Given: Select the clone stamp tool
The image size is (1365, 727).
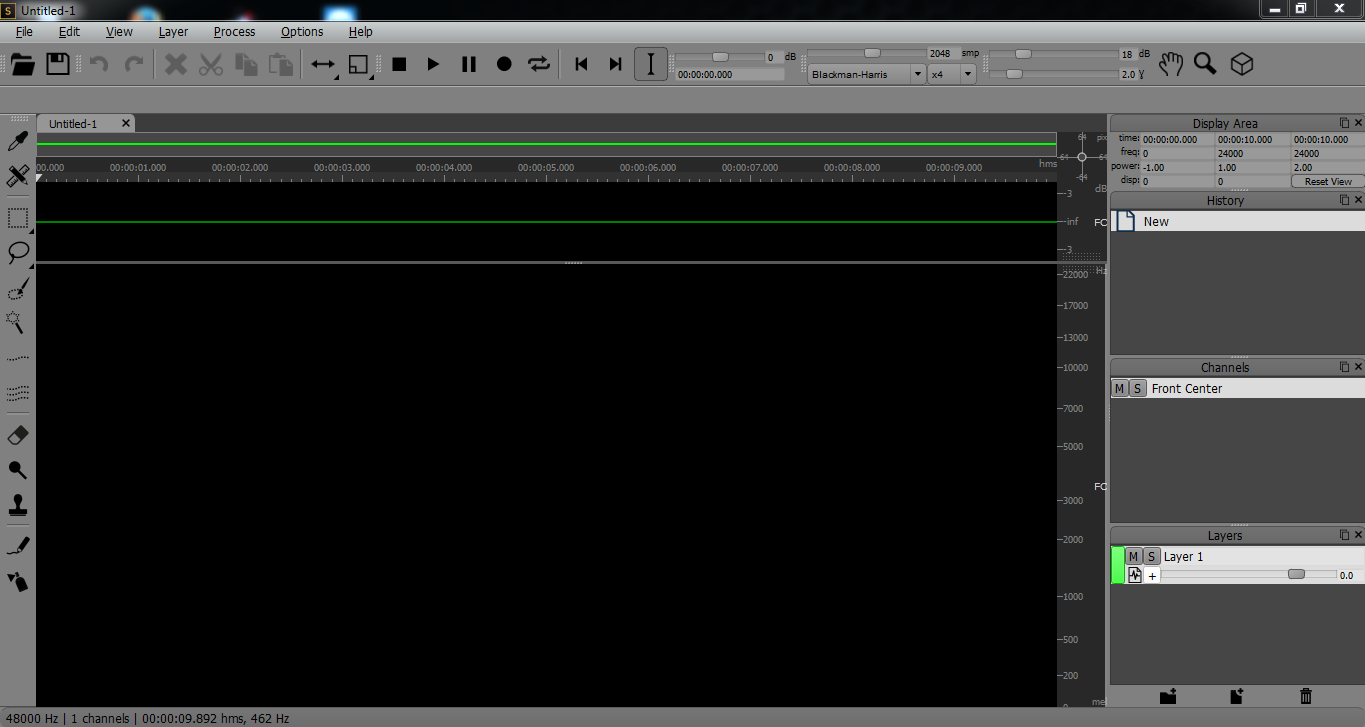Looking at the screenshot, I should 17,503.
